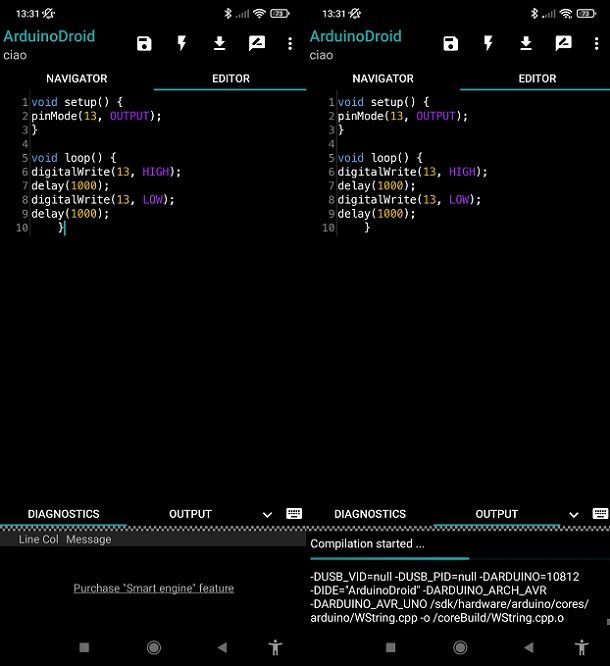Open Purchase 'Smart engine' feature link
The width and height of the screenshot is (610, 666).
point(153,588)
